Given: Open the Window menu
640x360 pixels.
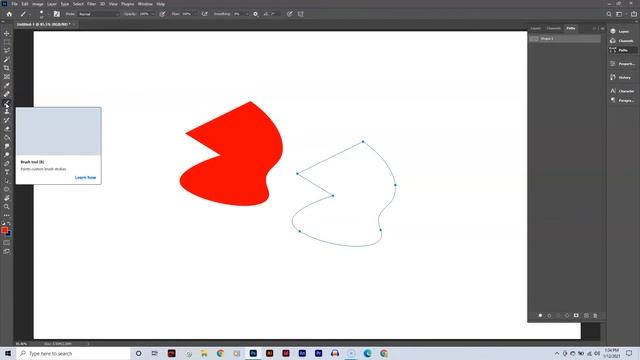Looking at the screenshot, I should click(x=145, y=4).
